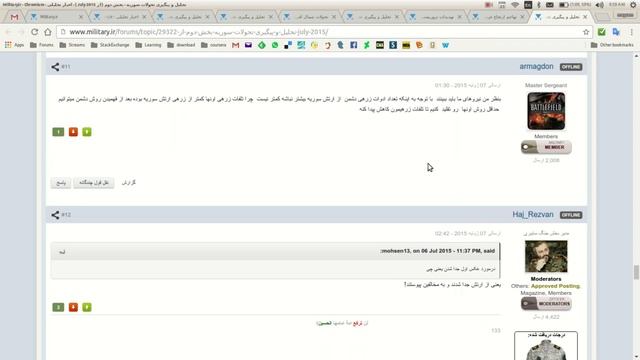The height and width of the screenshot is (360, 640).
Task: Open the Delicious bookmark icon
Action: [x=288, y=45]
